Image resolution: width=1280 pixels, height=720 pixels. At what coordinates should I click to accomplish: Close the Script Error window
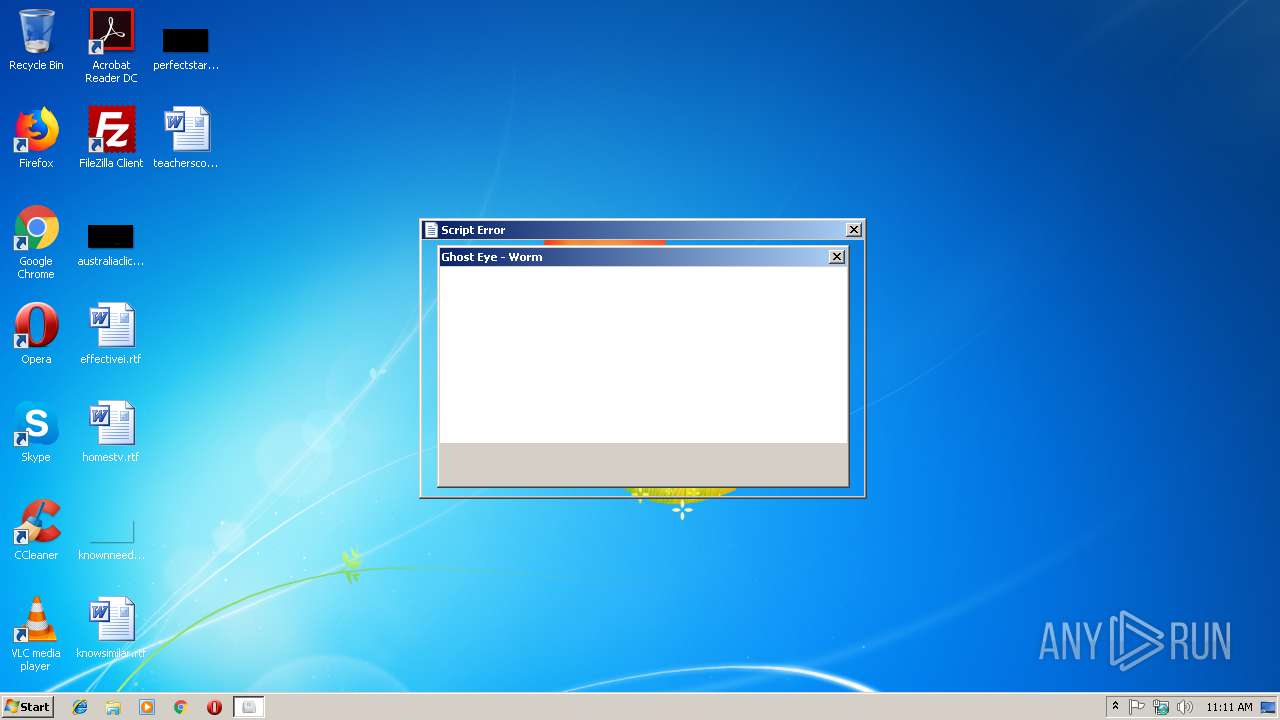tap(854, 230)
